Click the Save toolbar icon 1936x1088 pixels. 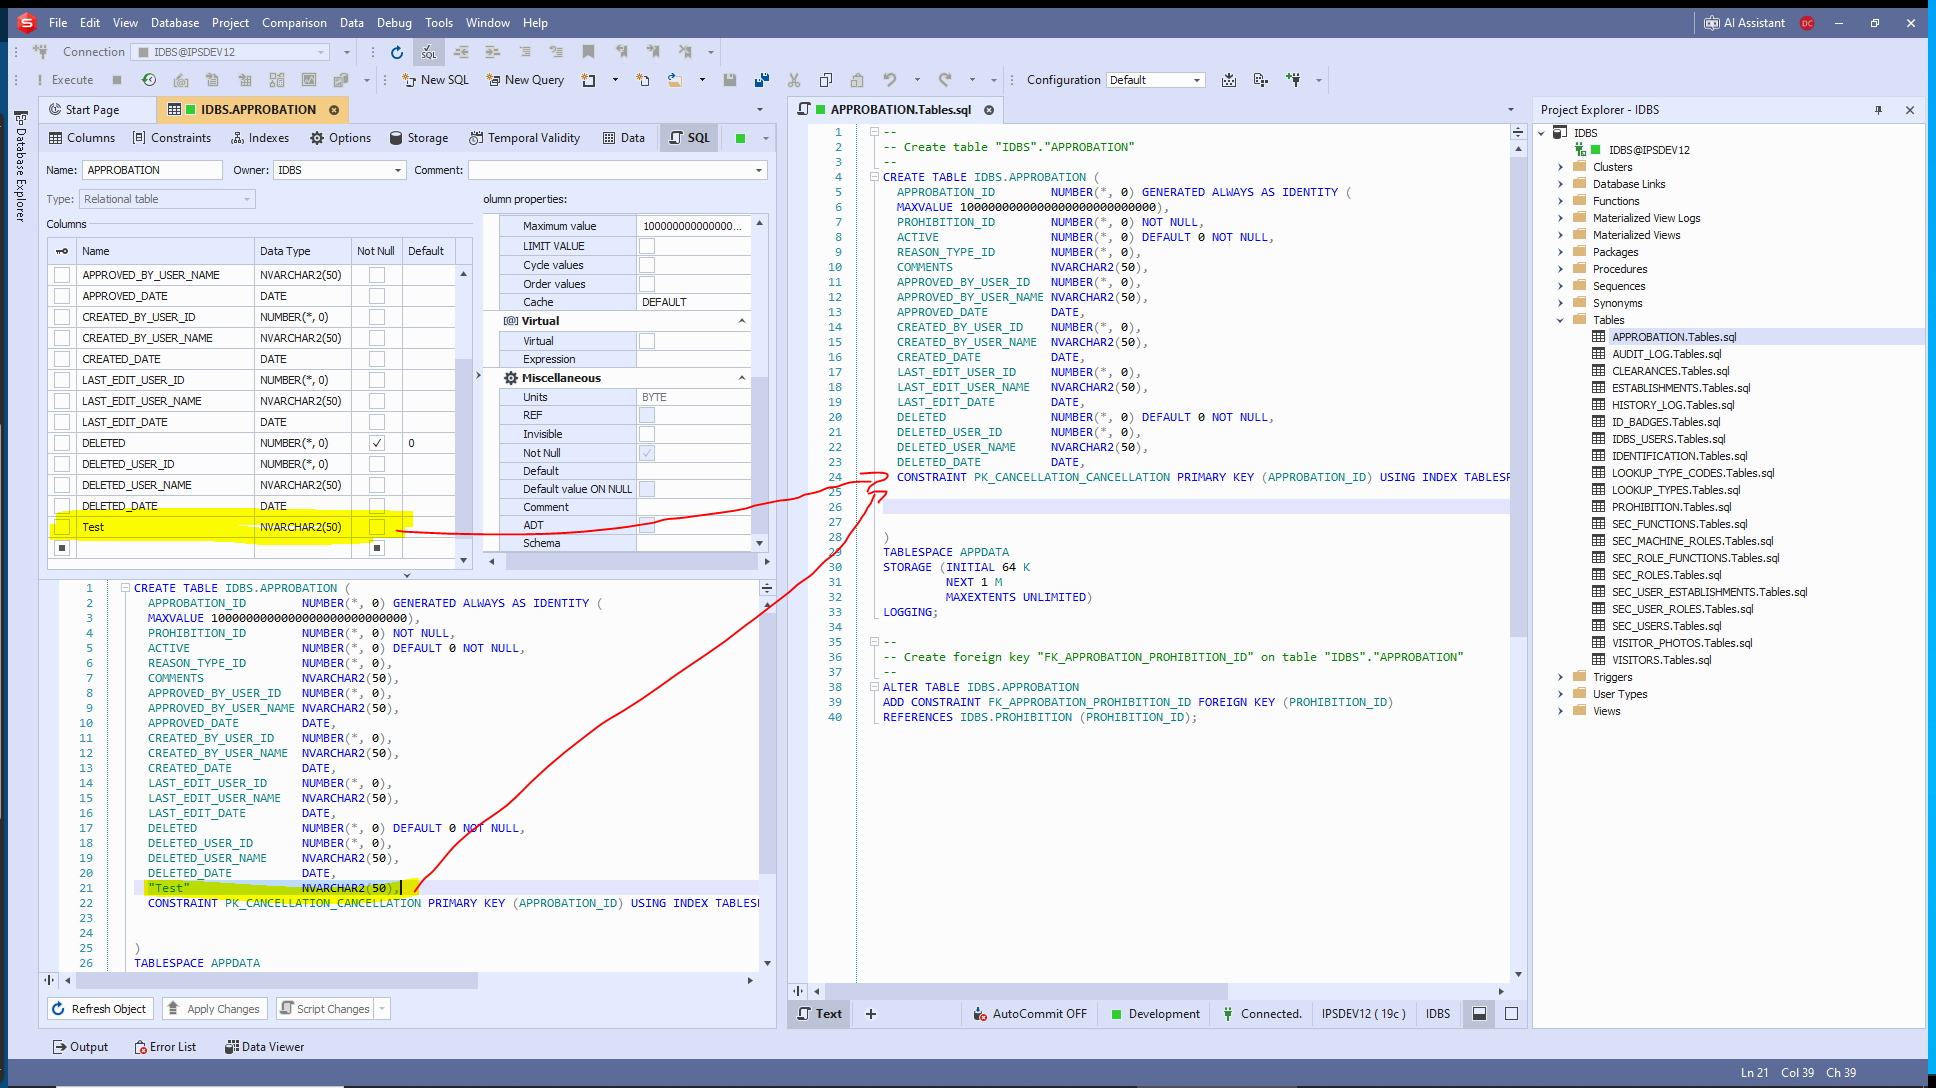pyautogui.click(x=730, y=80)
